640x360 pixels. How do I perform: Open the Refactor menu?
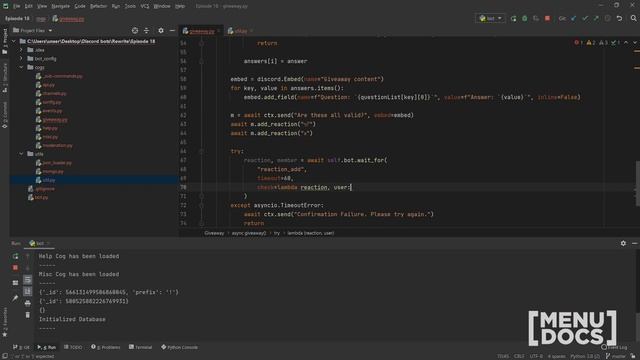[x=98, y=6]
